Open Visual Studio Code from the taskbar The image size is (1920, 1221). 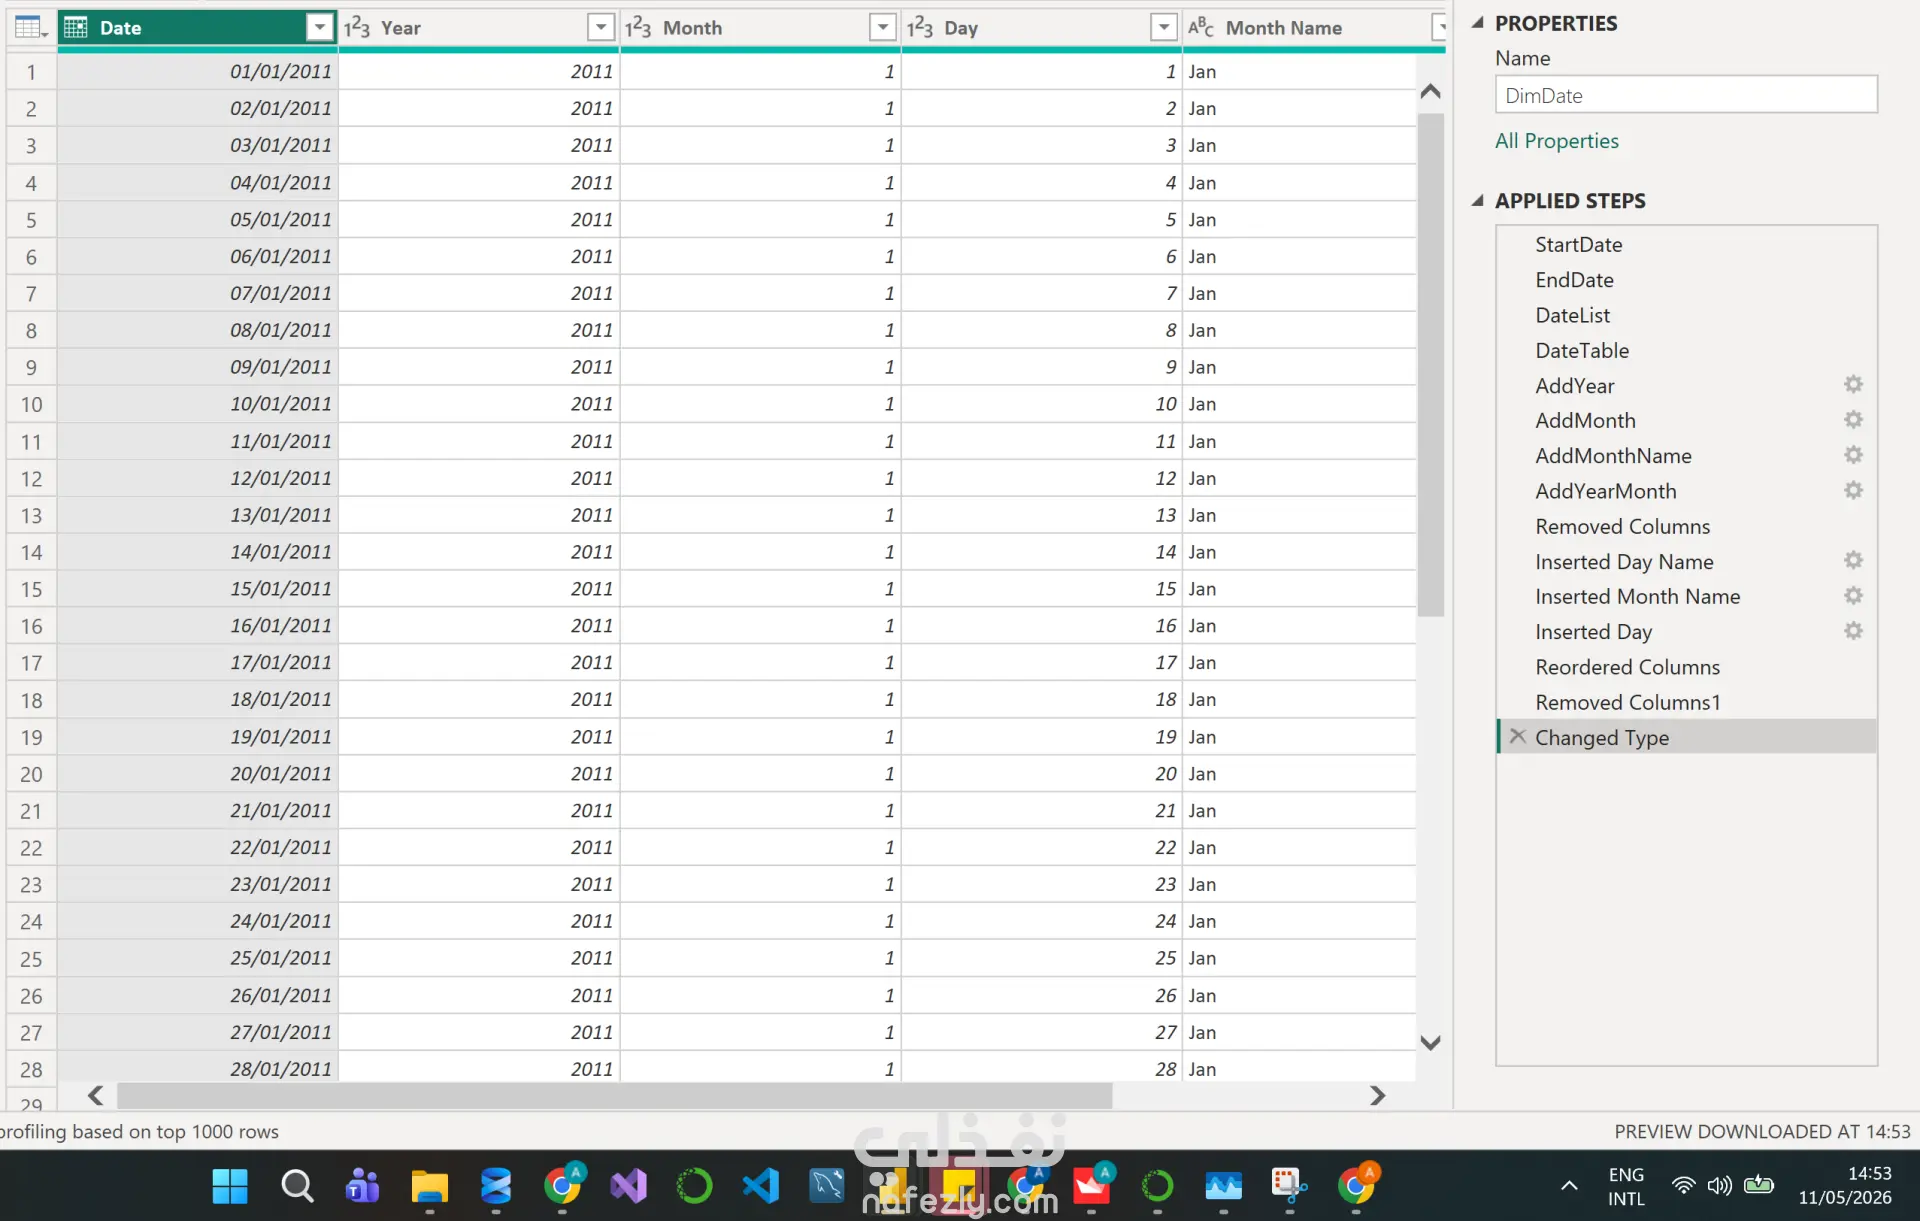click(761, 1186)
